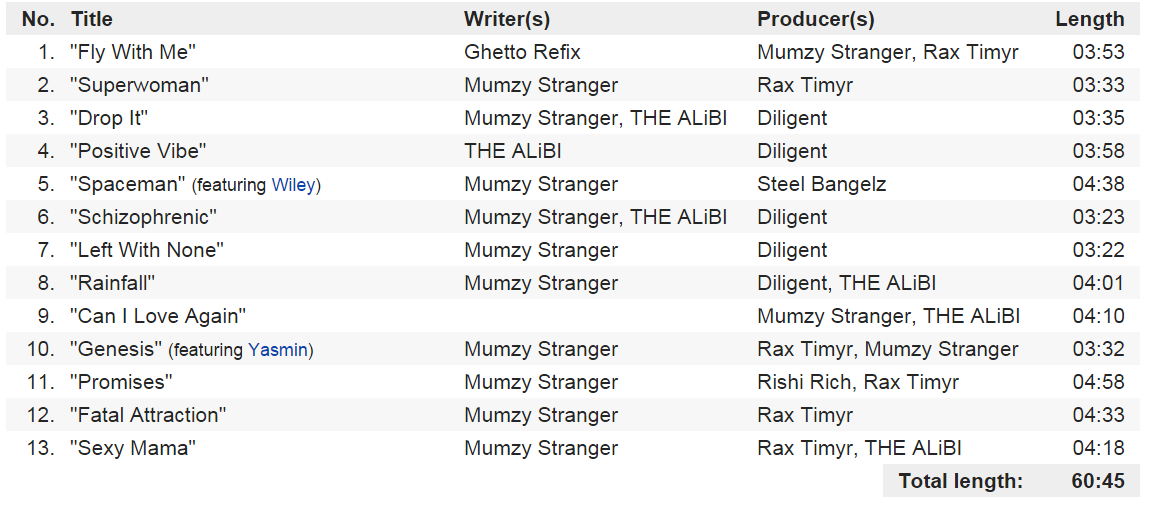
Task: Open the Wiley artist link
Action: tap(293, 185)
